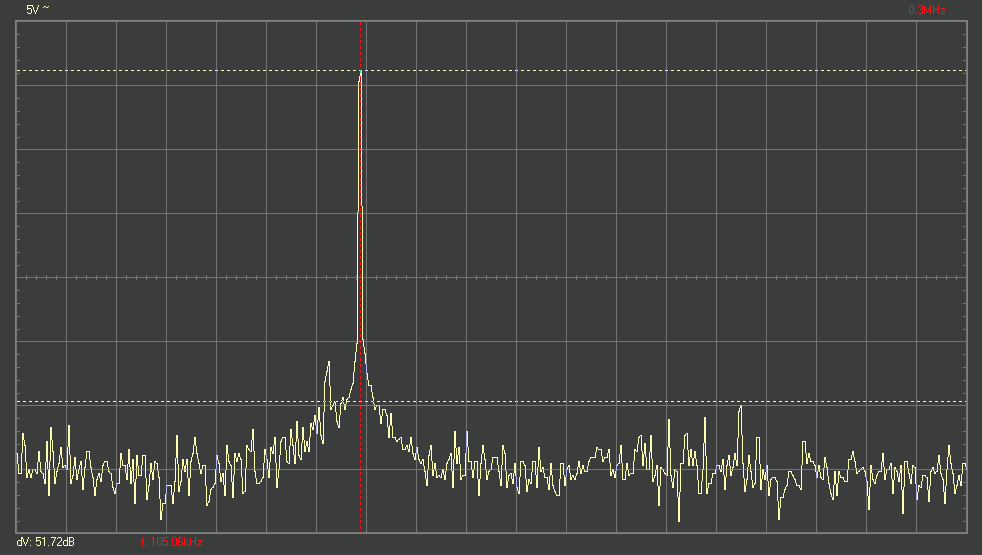982x555 pixels.
Task: Click where red cursor crosses upper yellow cursor
Action: tap(360, 71)
